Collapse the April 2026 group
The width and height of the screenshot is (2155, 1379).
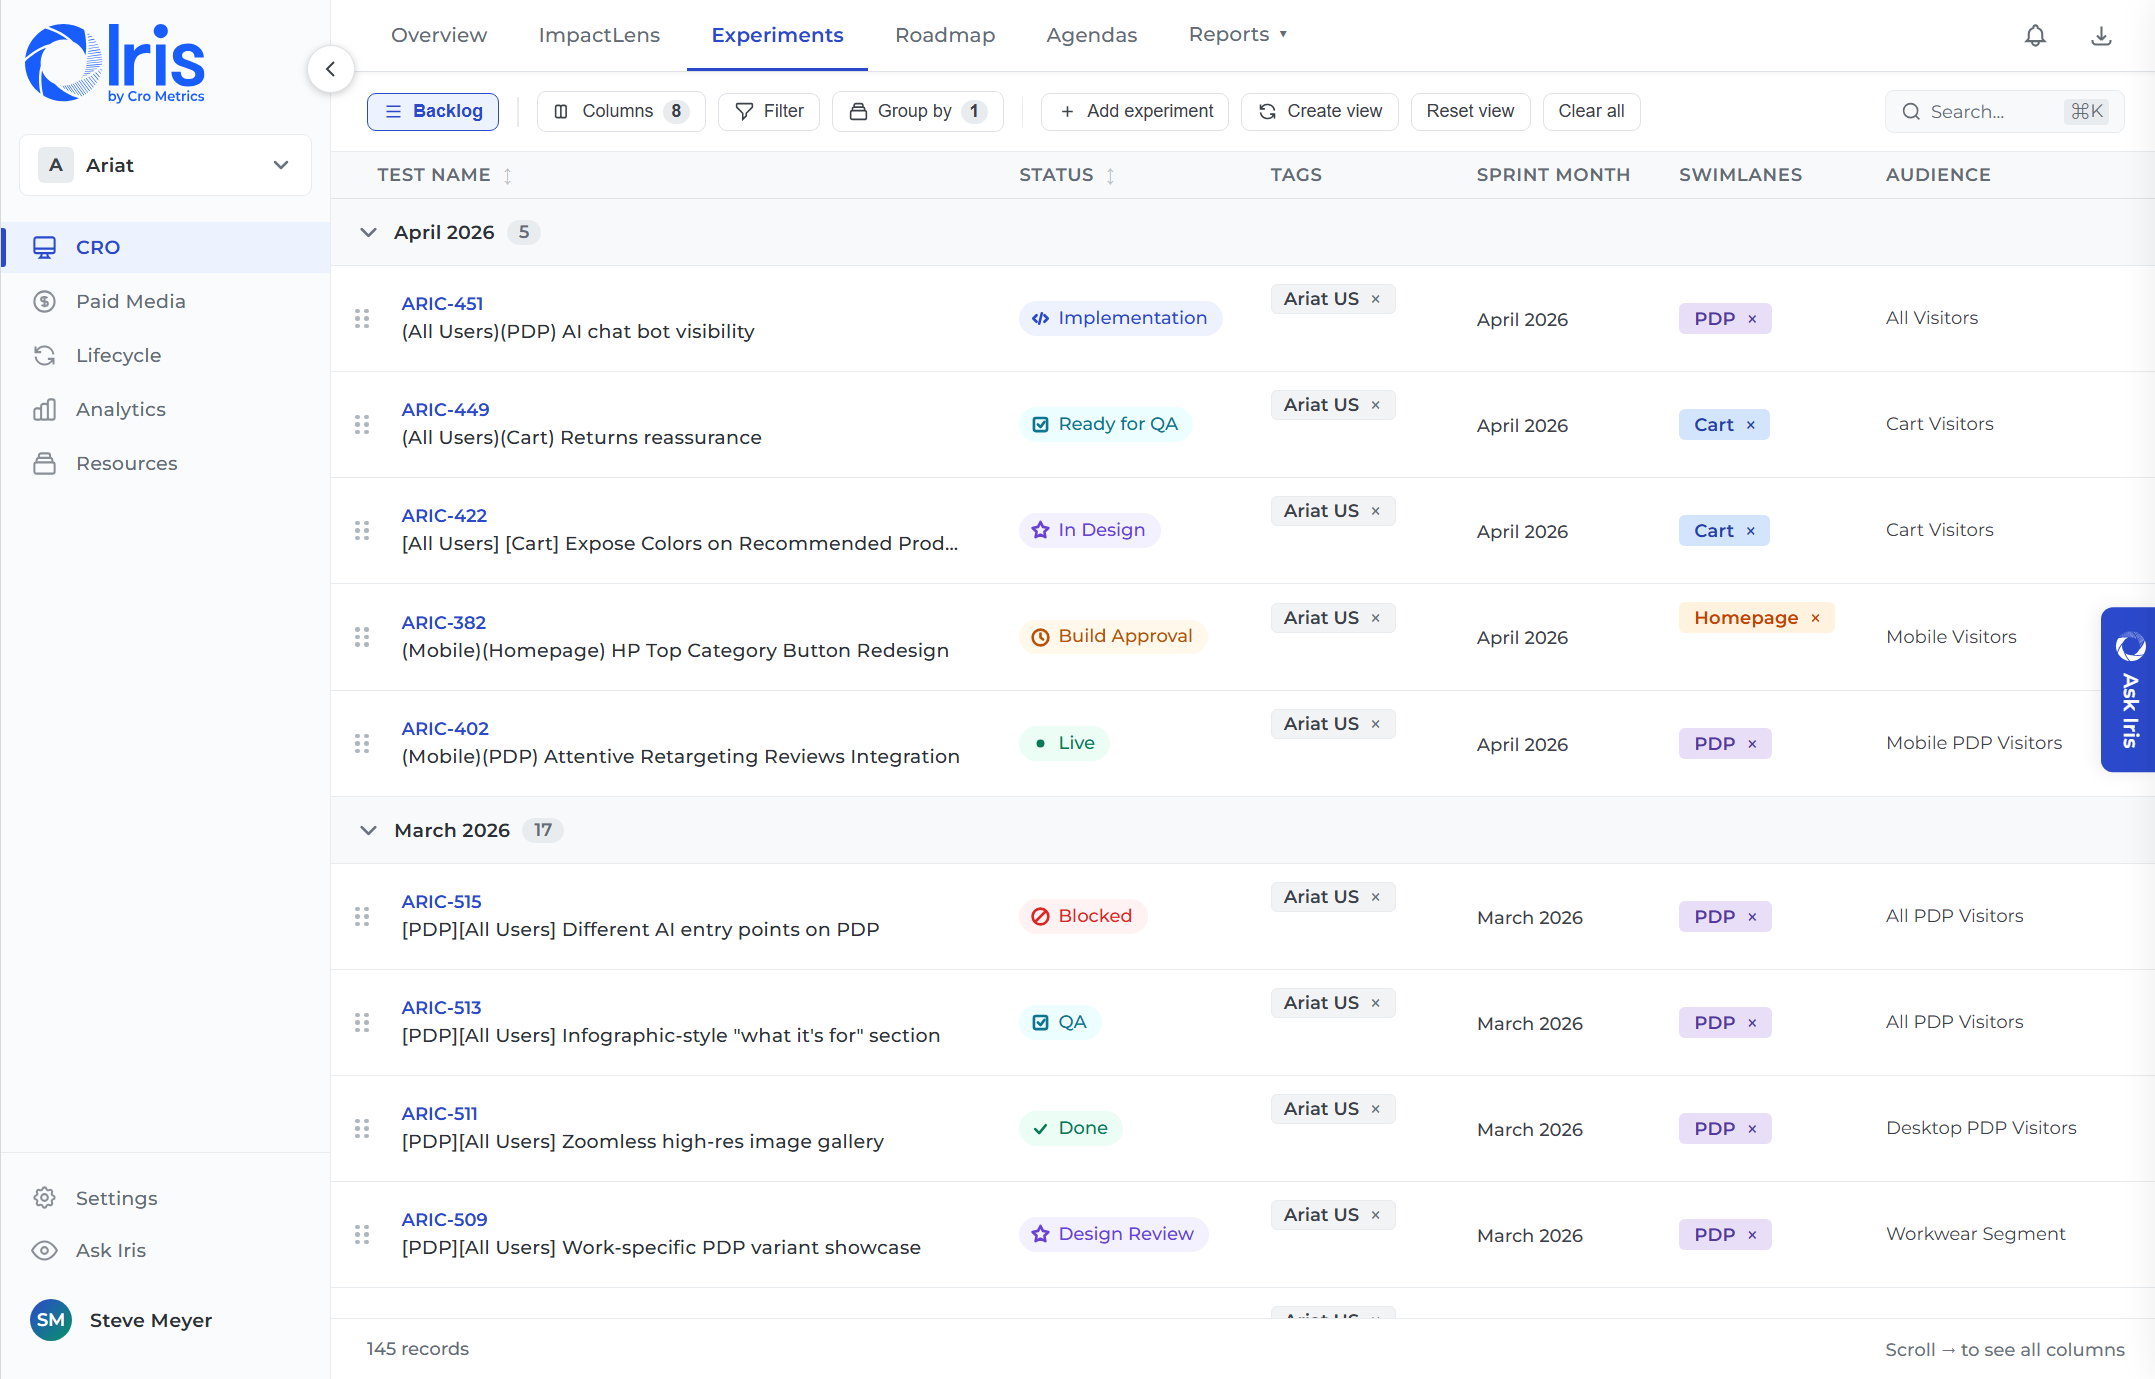pyautogui.click(x=367, y=232)
